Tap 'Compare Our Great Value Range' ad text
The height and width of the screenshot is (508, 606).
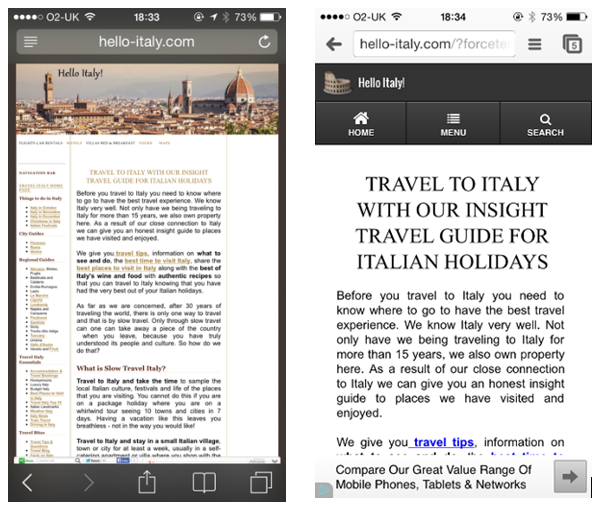pos(433,477)
